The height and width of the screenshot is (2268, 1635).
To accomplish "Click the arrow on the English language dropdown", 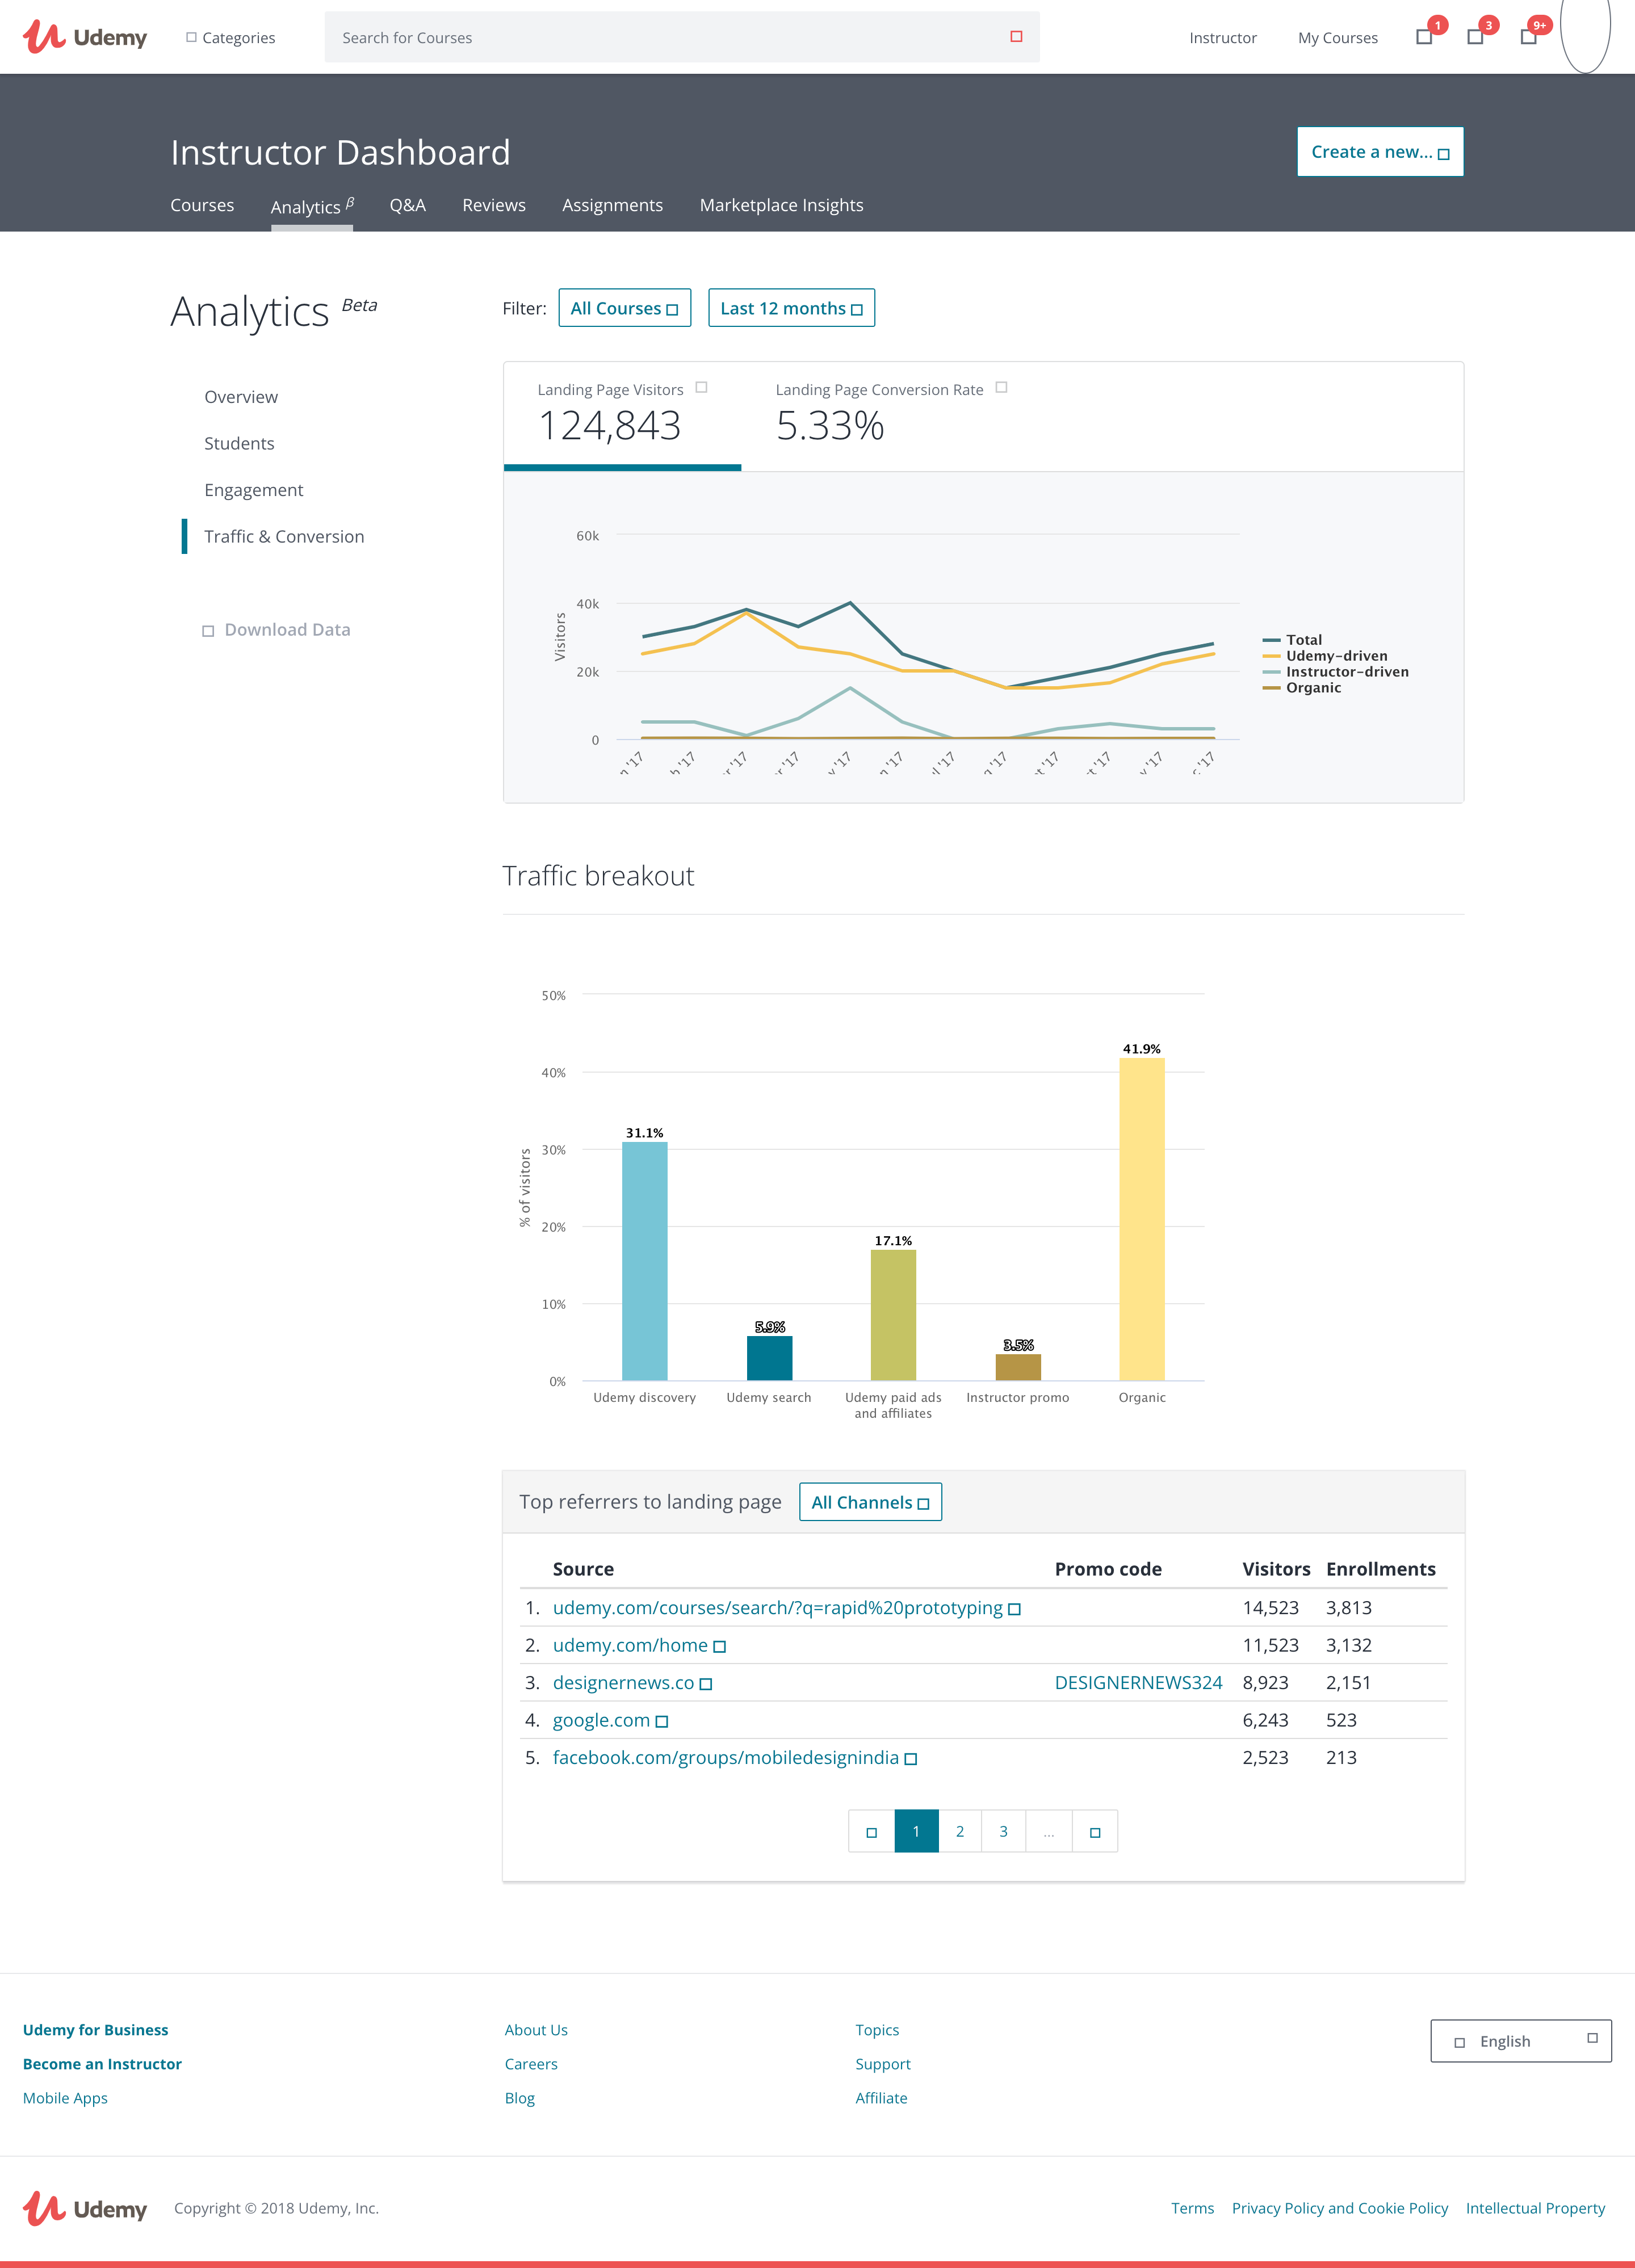I will click(x=1592, y=2038).
